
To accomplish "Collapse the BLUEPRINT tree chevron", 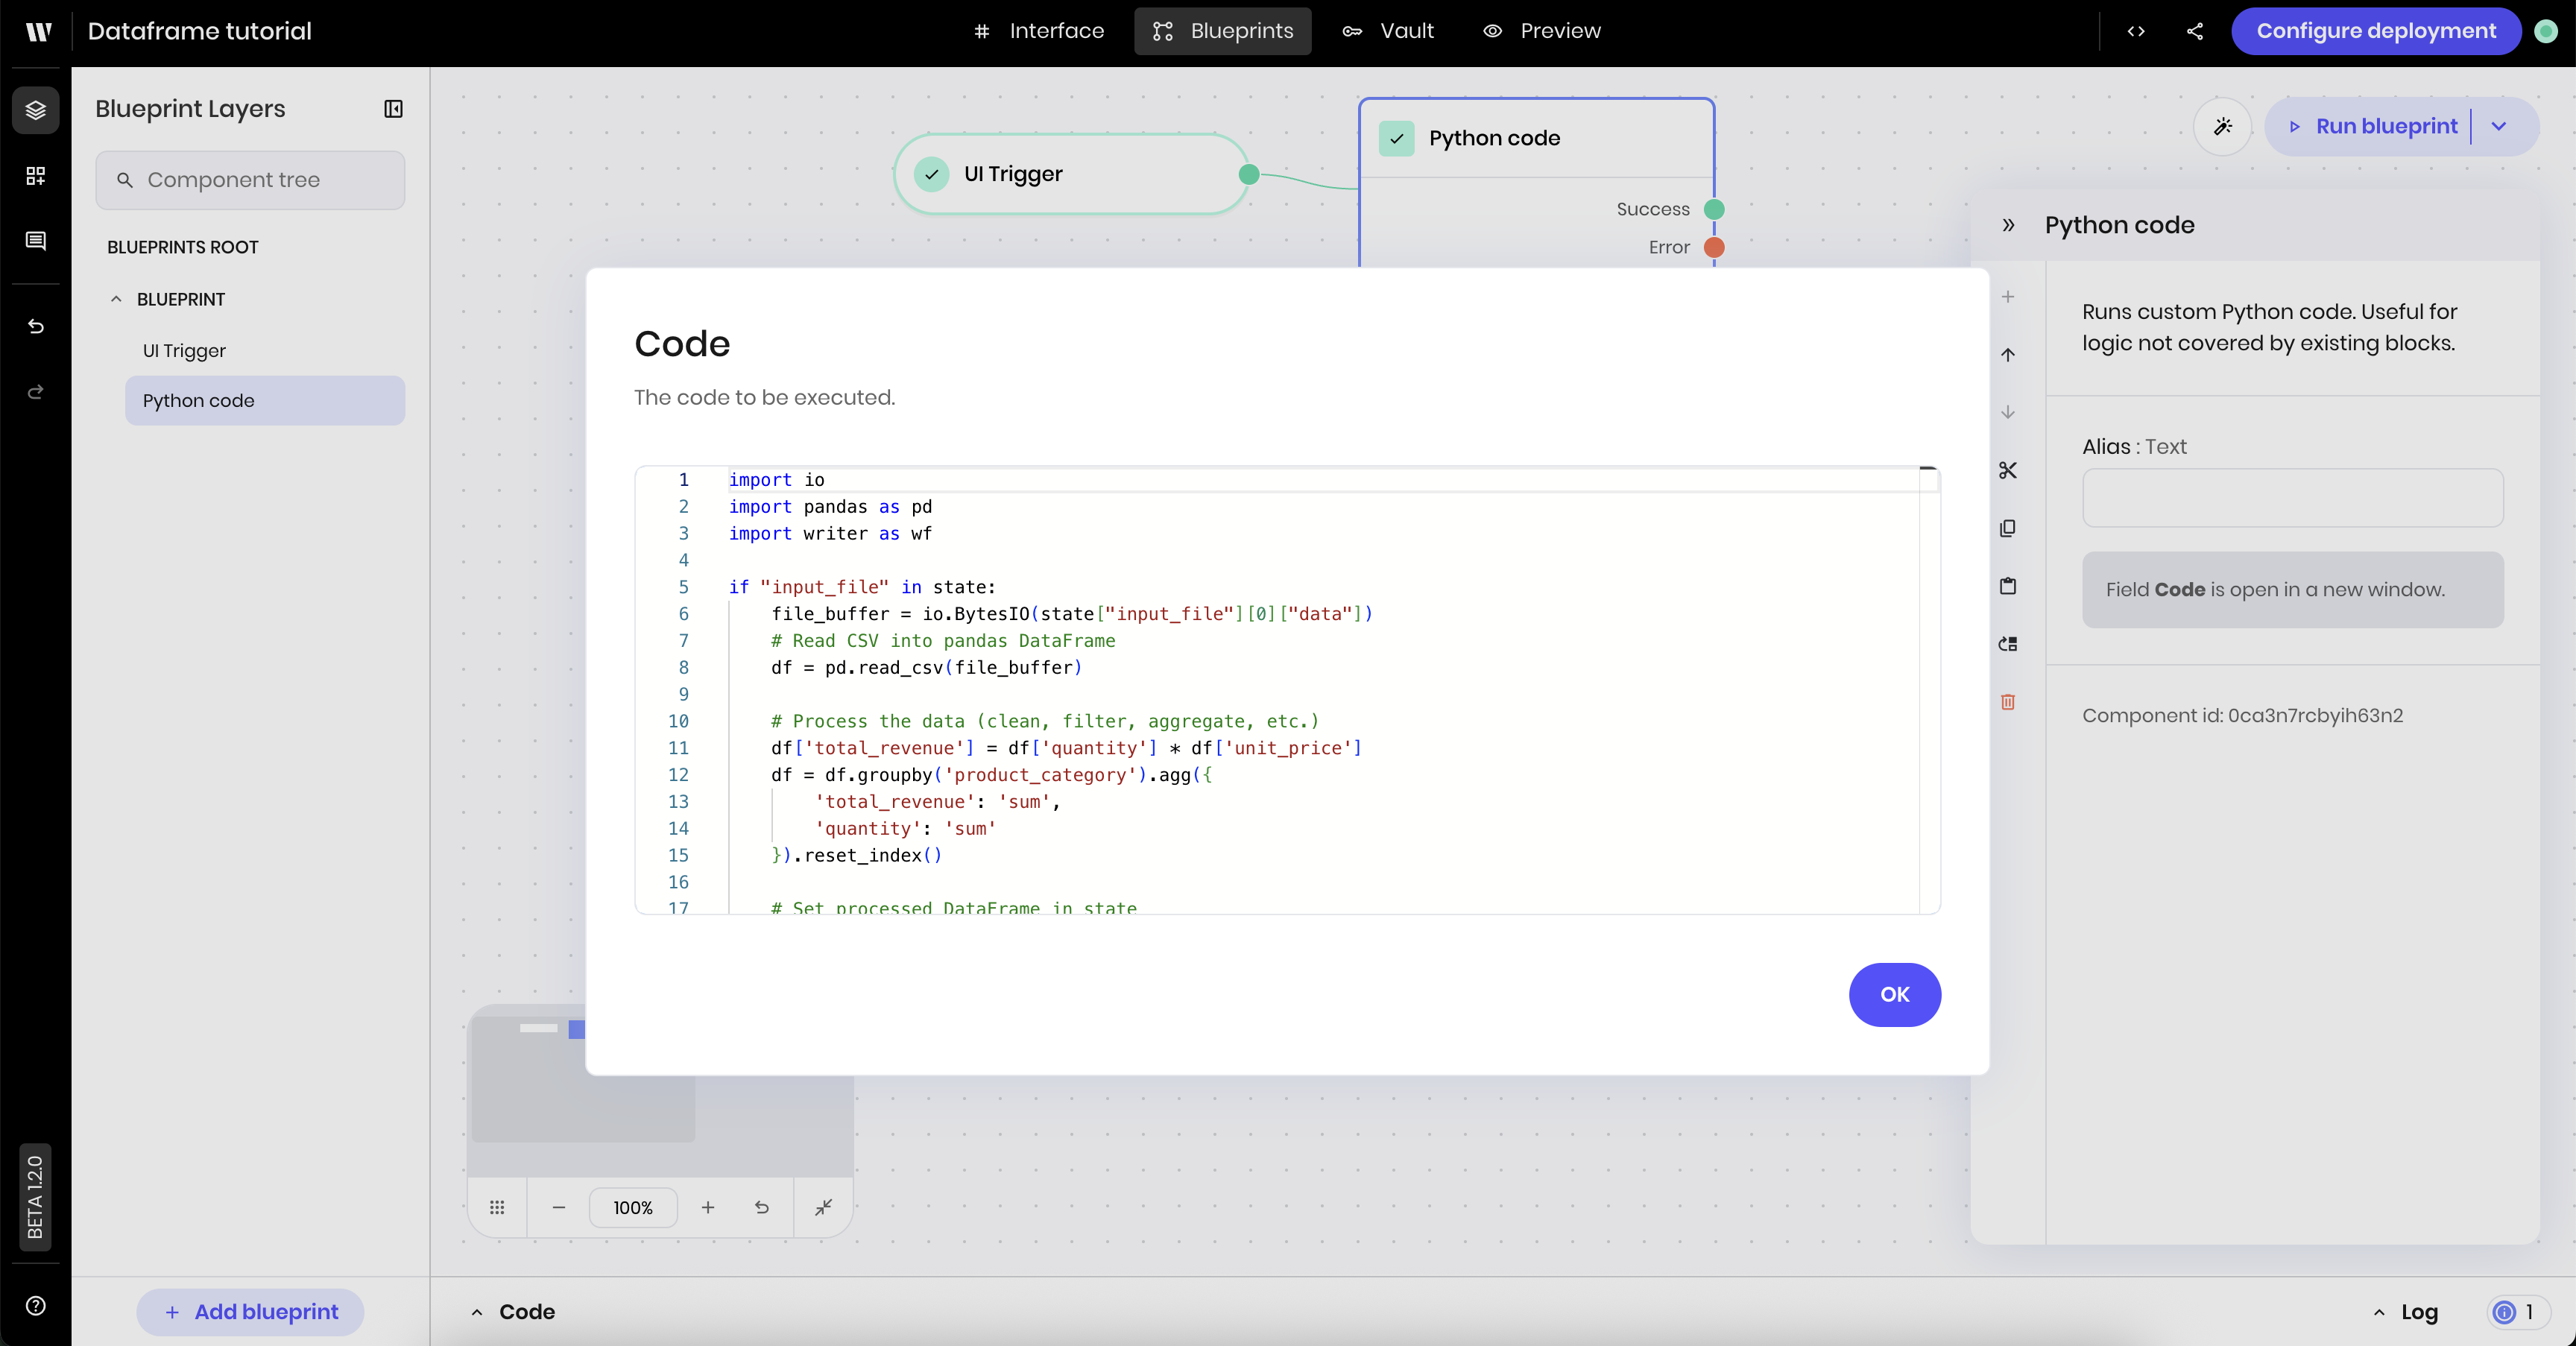I will click(116, 299).
